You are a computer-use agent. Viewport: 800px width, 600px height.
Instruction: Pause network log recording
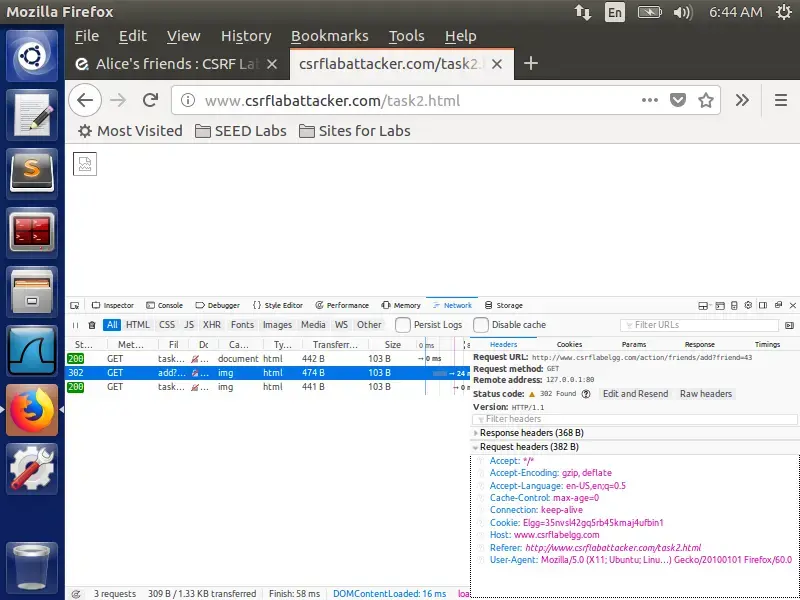(76, 325)
